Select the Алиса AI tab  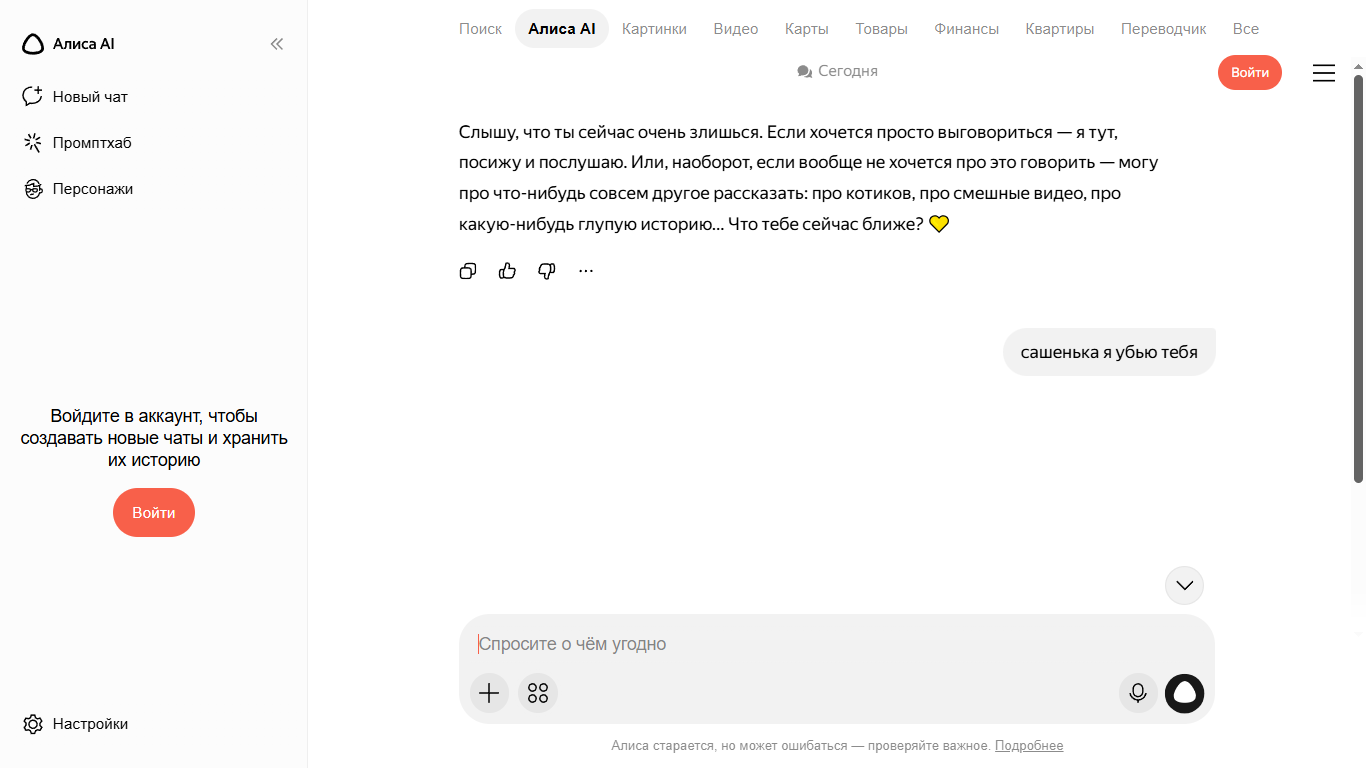tap(562, 29)
